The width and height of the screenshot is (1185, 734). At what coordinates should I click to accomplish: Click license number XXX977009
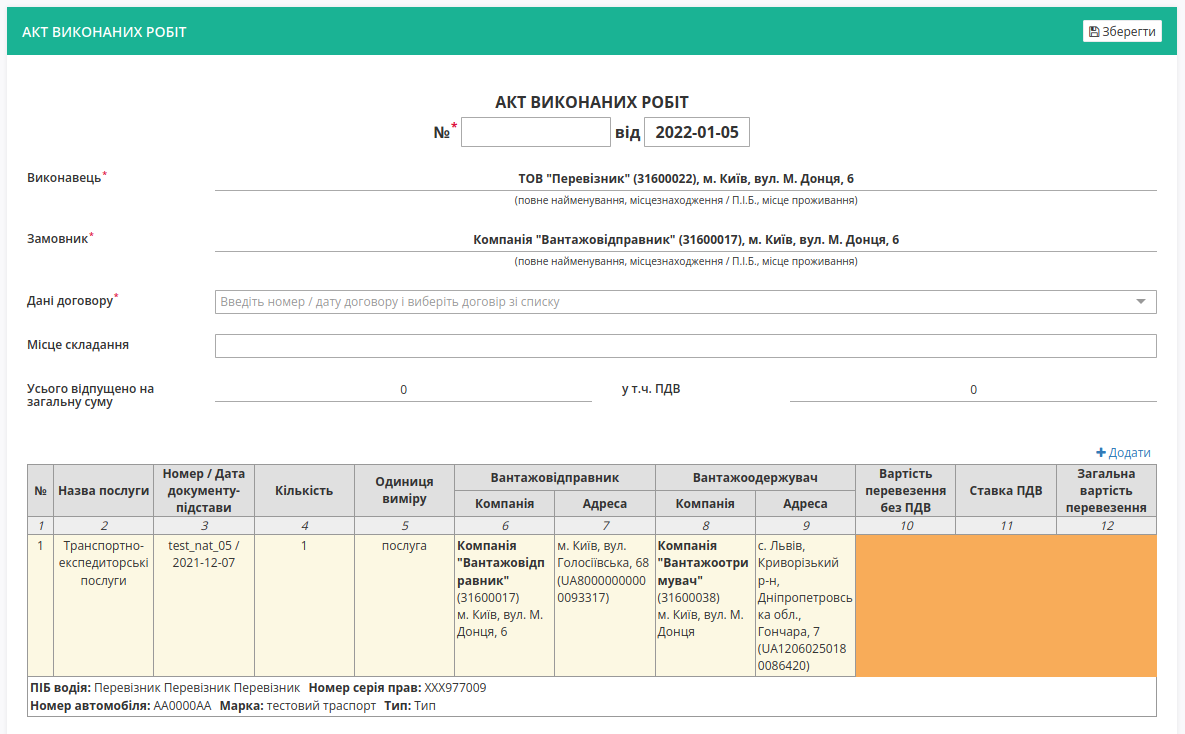pyautogui.click(x=455, y=688)
